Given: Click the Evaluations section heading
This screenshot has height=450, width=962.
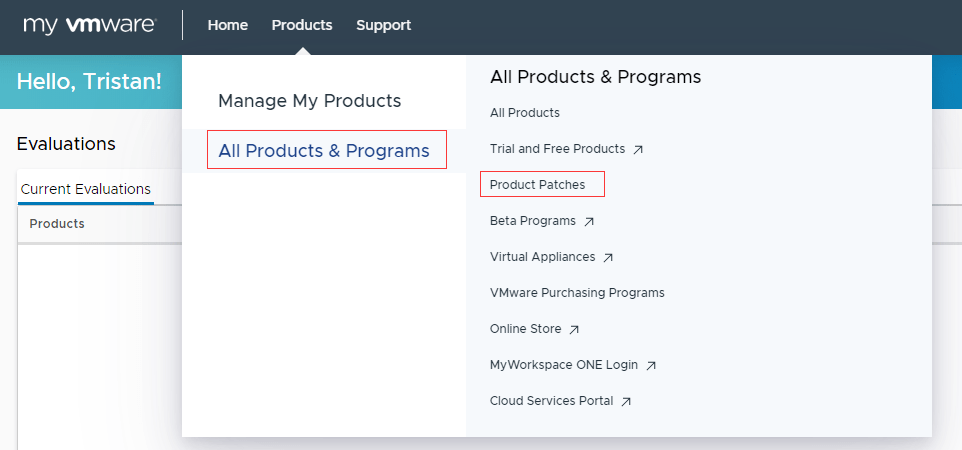Looking at the screenshot, I should coord(66,144).
